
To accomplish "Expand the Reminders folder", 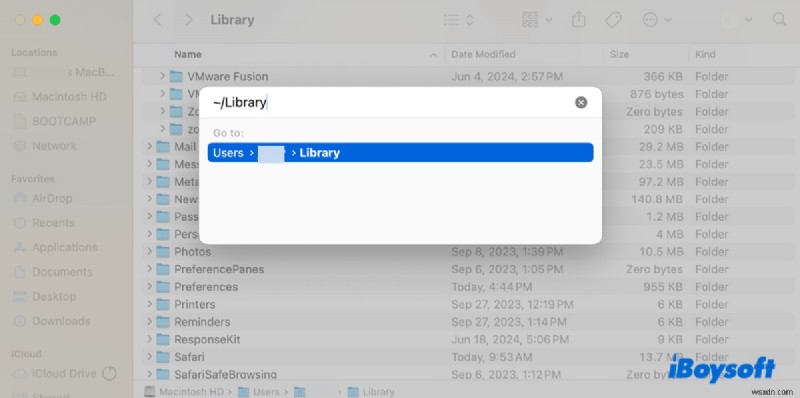I will (x=149, y=322).
